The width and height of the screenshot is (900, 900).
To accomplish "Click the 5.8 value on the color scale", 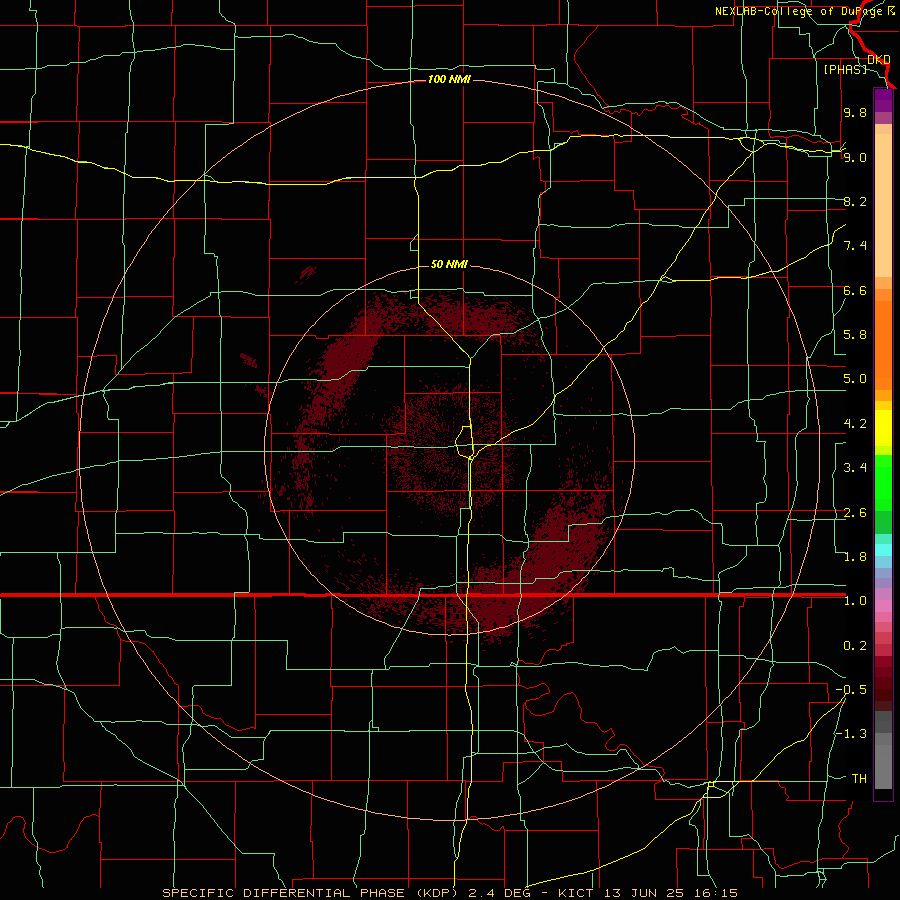I will (x=855, y=335).
